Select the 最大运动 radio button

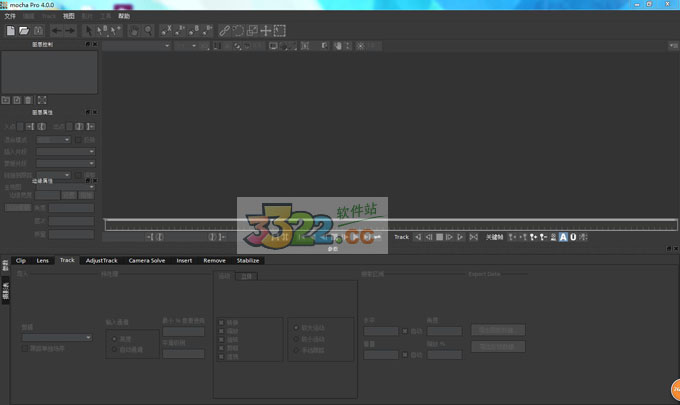click(x=295, y=327)
